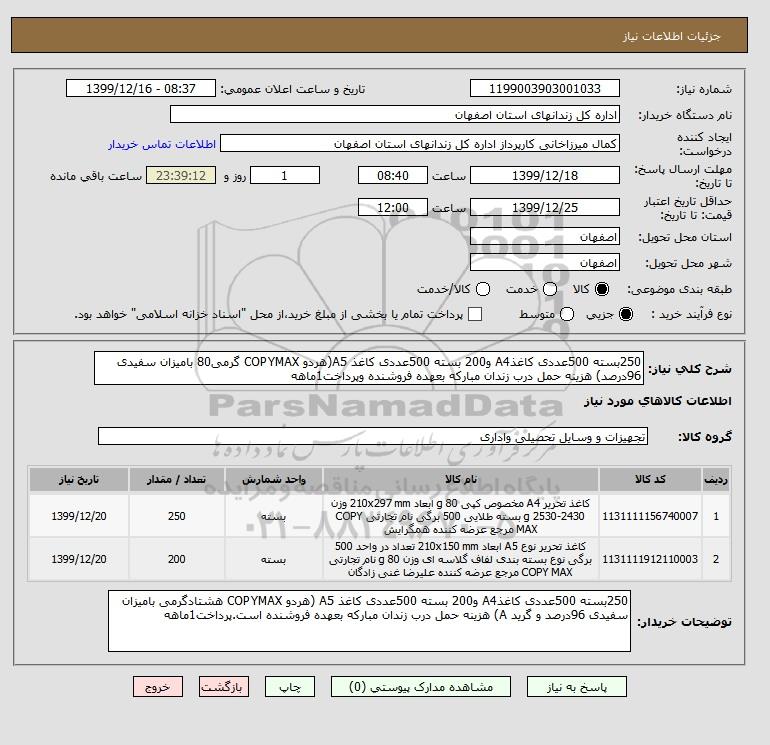Click the remaining time countdown 23:39:12
The height and width of the screenshot is (745, 770).
tap(181, 175)
